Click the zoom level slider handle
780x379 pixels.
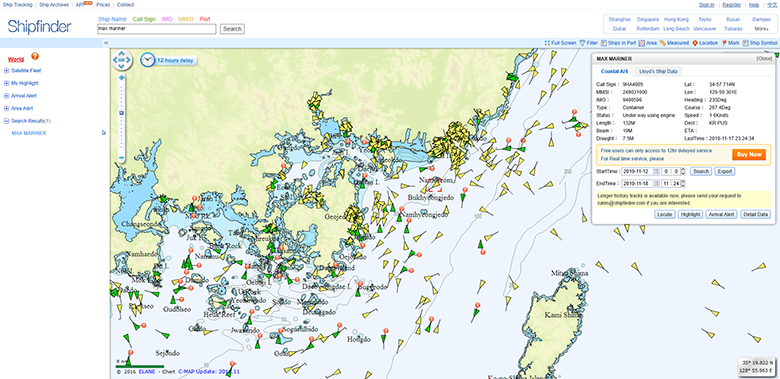121,113
